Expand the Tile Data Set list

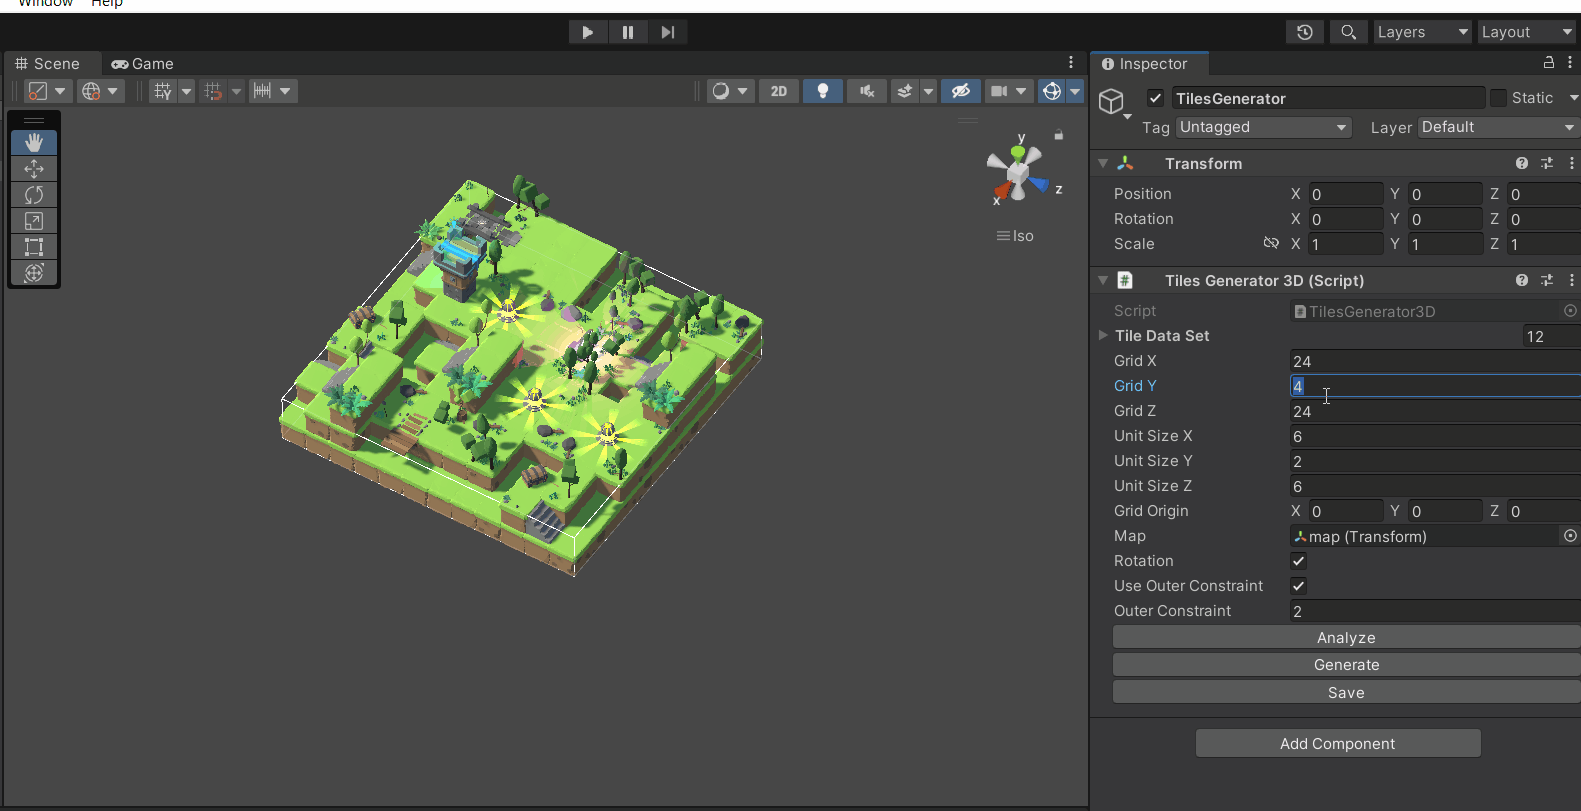coord(1103,336)
